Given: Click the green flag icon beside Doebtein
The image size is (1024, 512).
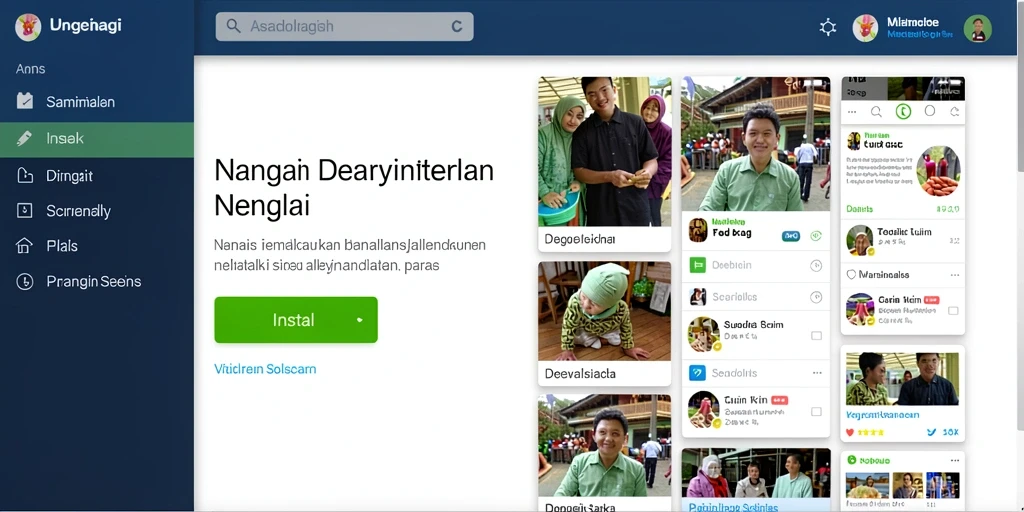Looking at the screenshot, I should pos(697,265).
